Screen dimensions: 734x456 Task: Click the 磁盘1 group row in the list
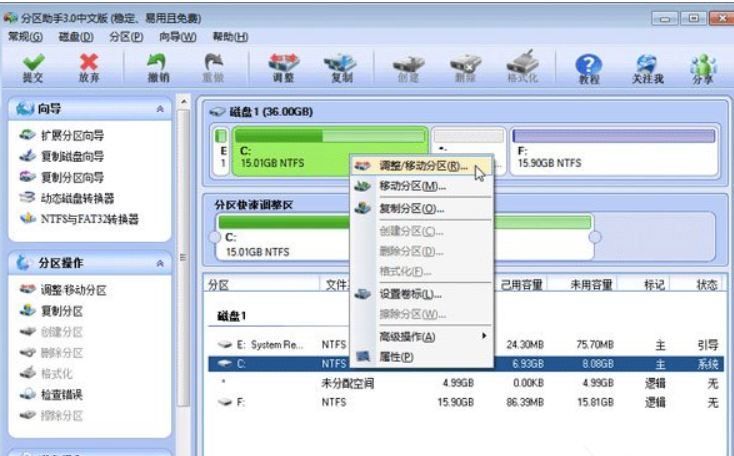coord(232,316)
